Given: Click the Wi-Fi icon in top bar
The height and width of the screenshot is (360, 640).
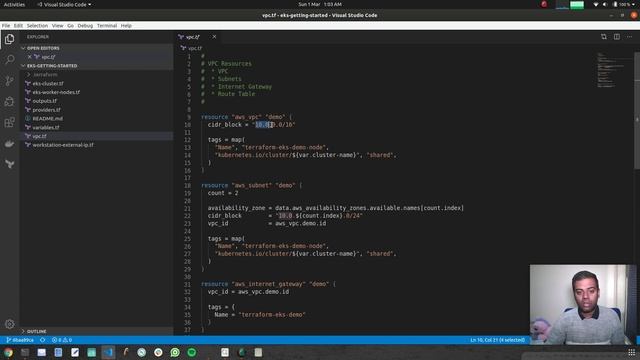Looking at the screenshot, I should [x=596, y=4].
